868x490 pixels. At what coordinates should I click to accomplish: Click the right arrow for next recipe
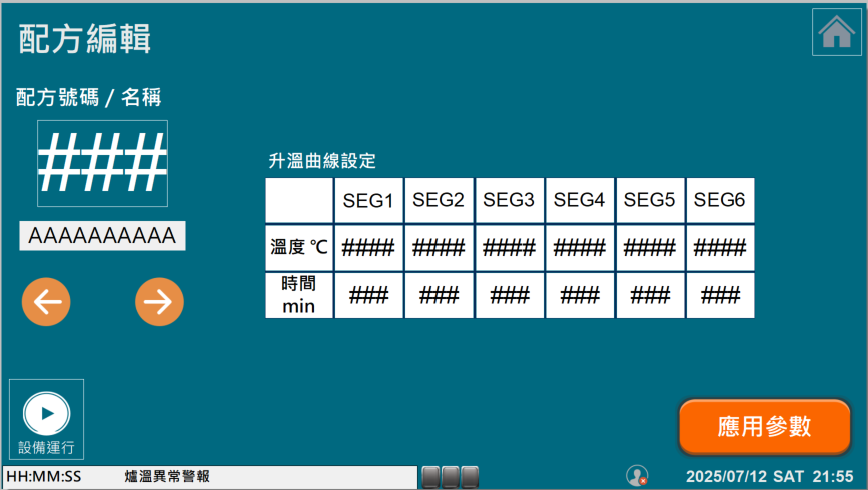159,301
